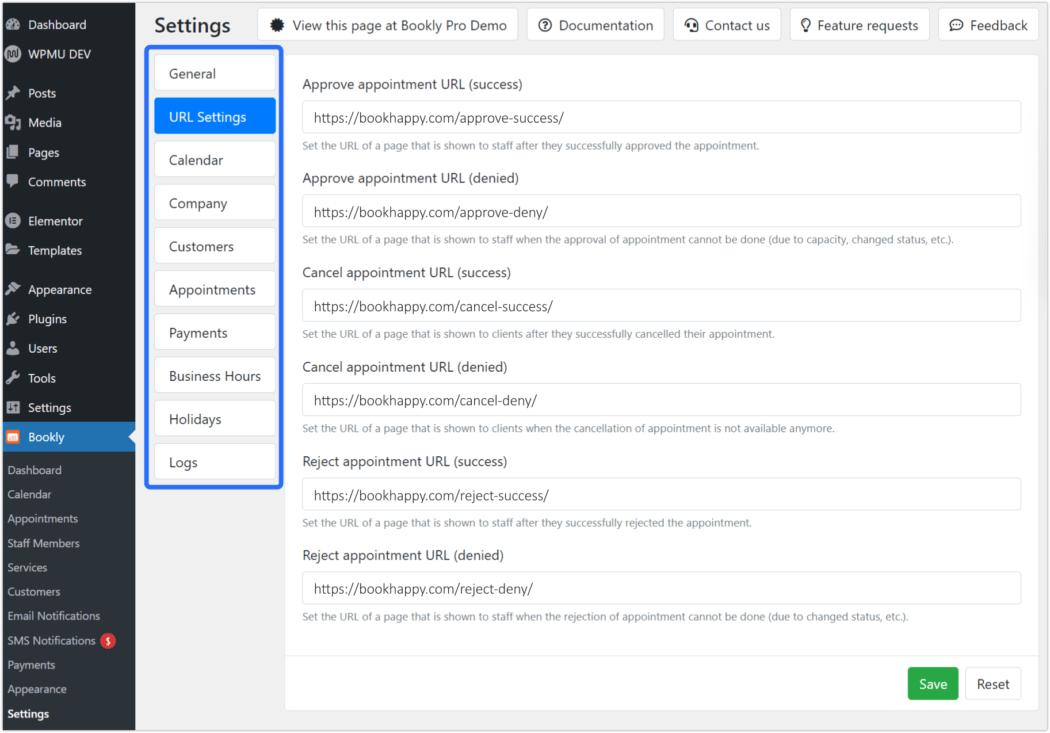Open WordPress Elementor menu label
Screen dimensions: 1050x733
[x=55, y=221]
